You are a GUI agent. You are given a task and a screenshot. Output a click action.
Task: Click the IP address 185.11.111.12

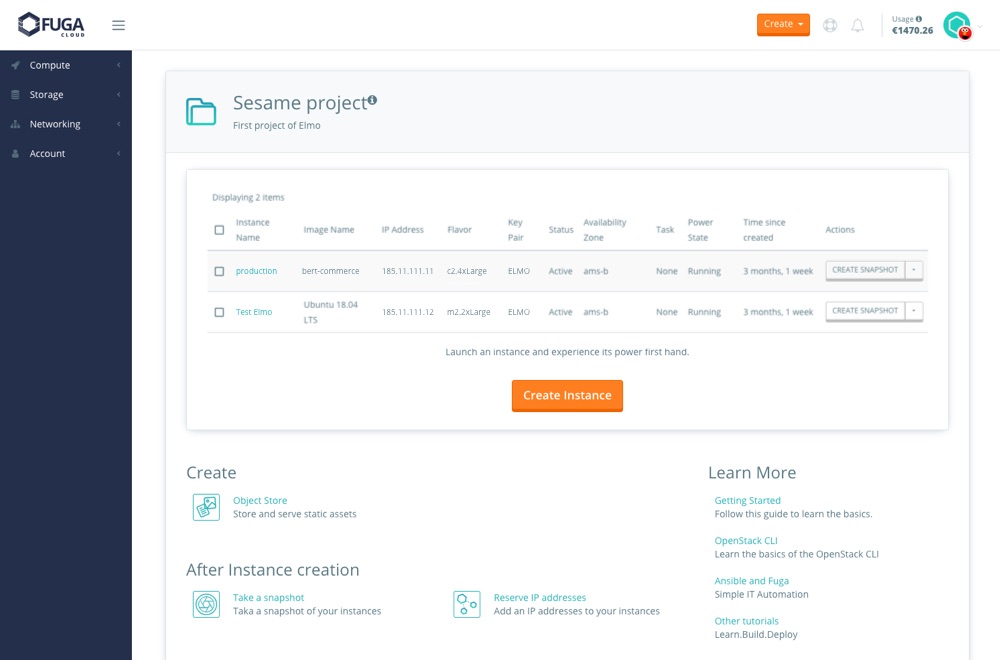point(408,312)
